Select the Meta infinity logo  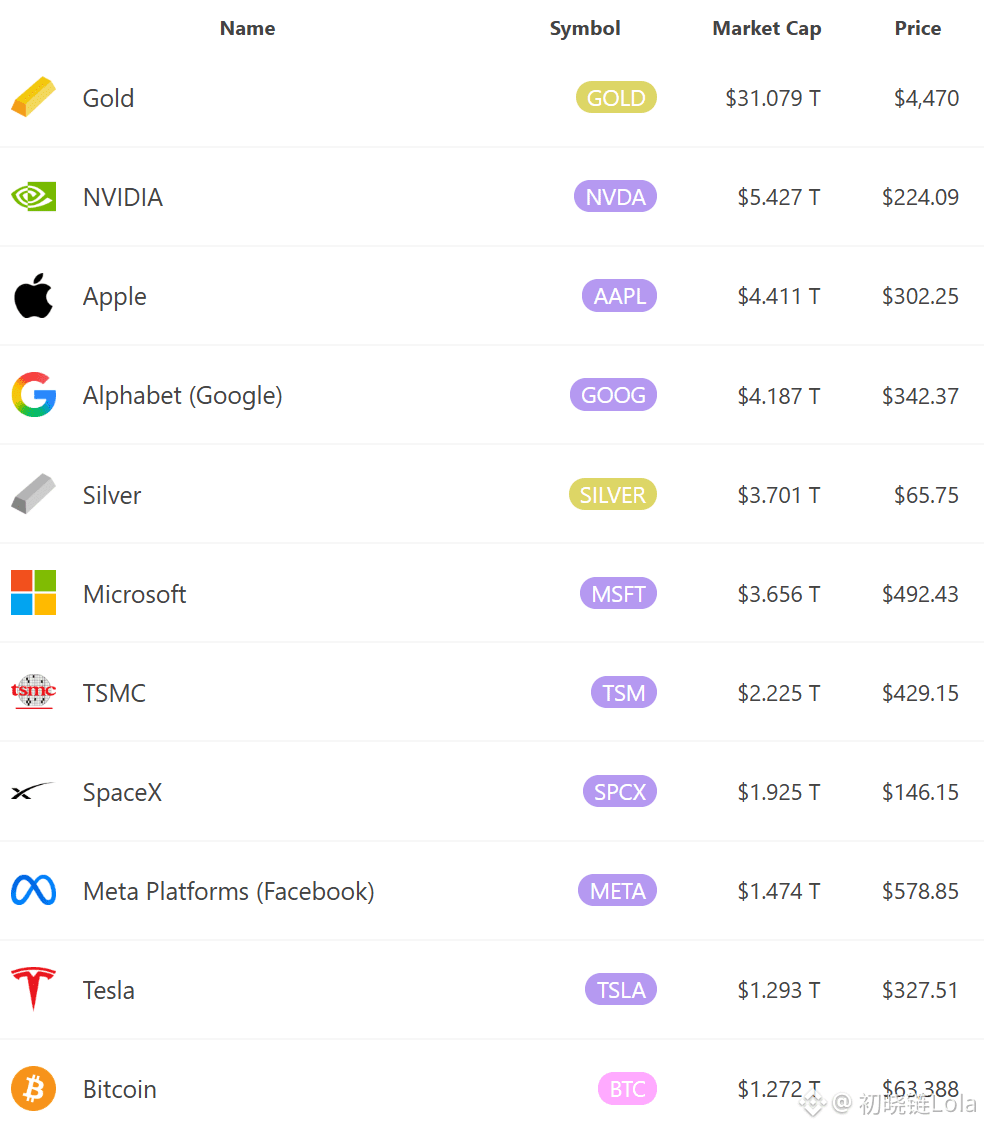point(33,891)
